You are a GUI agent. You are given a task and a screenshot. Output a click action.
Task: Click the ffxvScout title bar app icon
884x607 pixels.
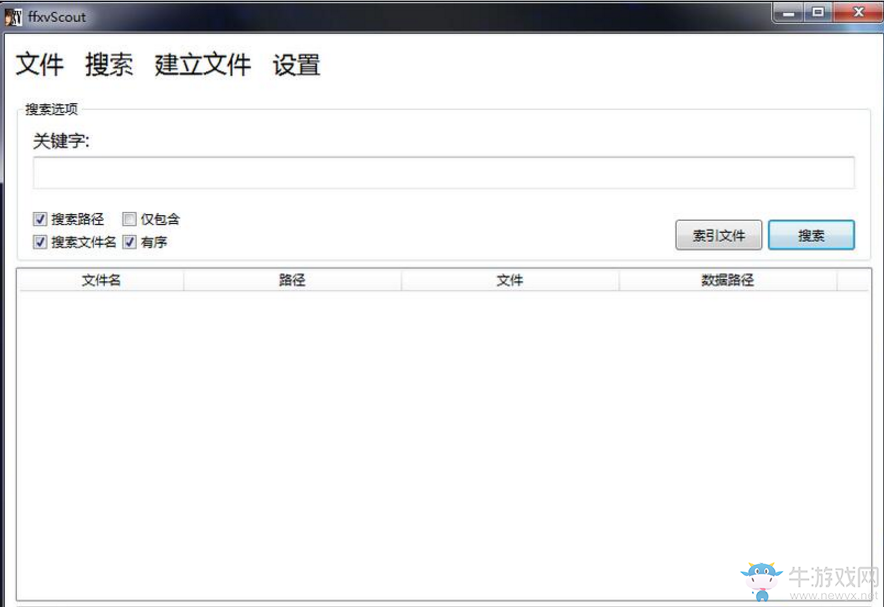tap(14, 17)
